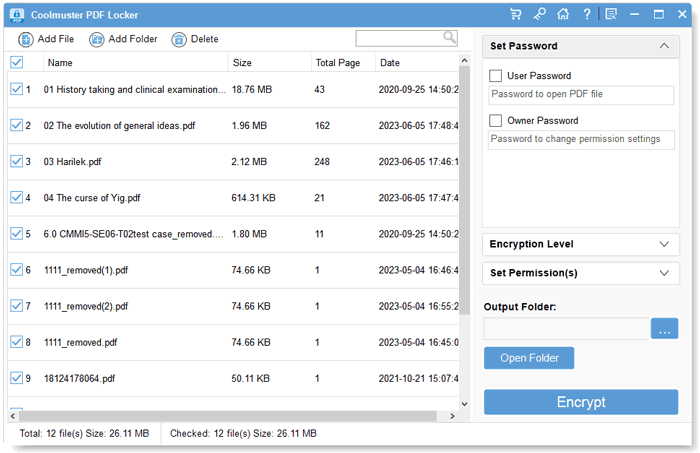700x453 pixels.
Task: Uncheck the file 03 Harilek.pdf
Action: (16, 161)
